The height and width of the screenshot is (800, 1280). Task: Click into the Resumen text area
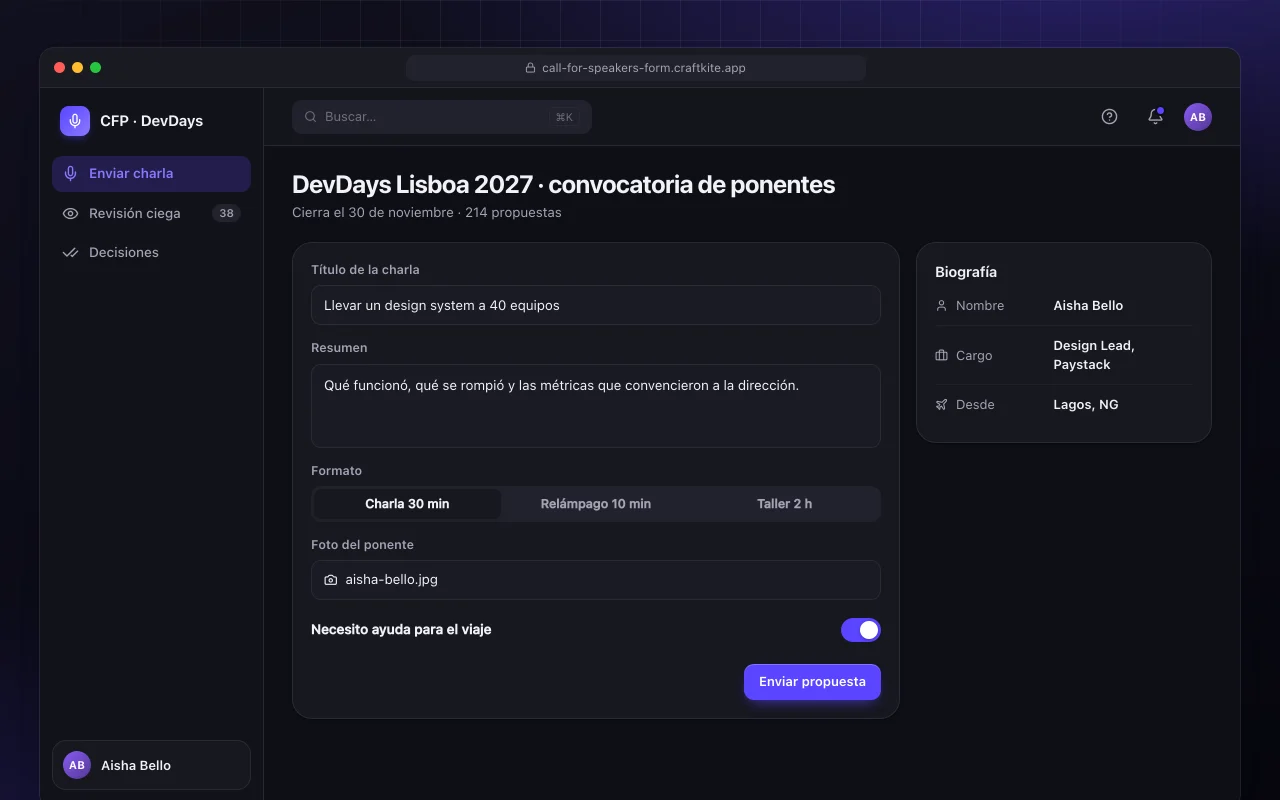tap(596, 406)
